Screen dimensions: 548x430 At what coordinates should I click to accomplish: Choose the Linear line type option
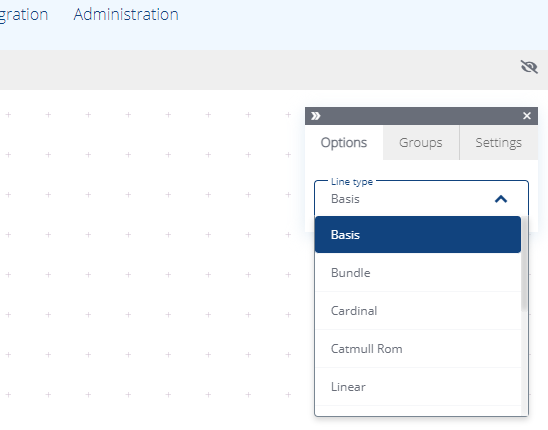418,387
